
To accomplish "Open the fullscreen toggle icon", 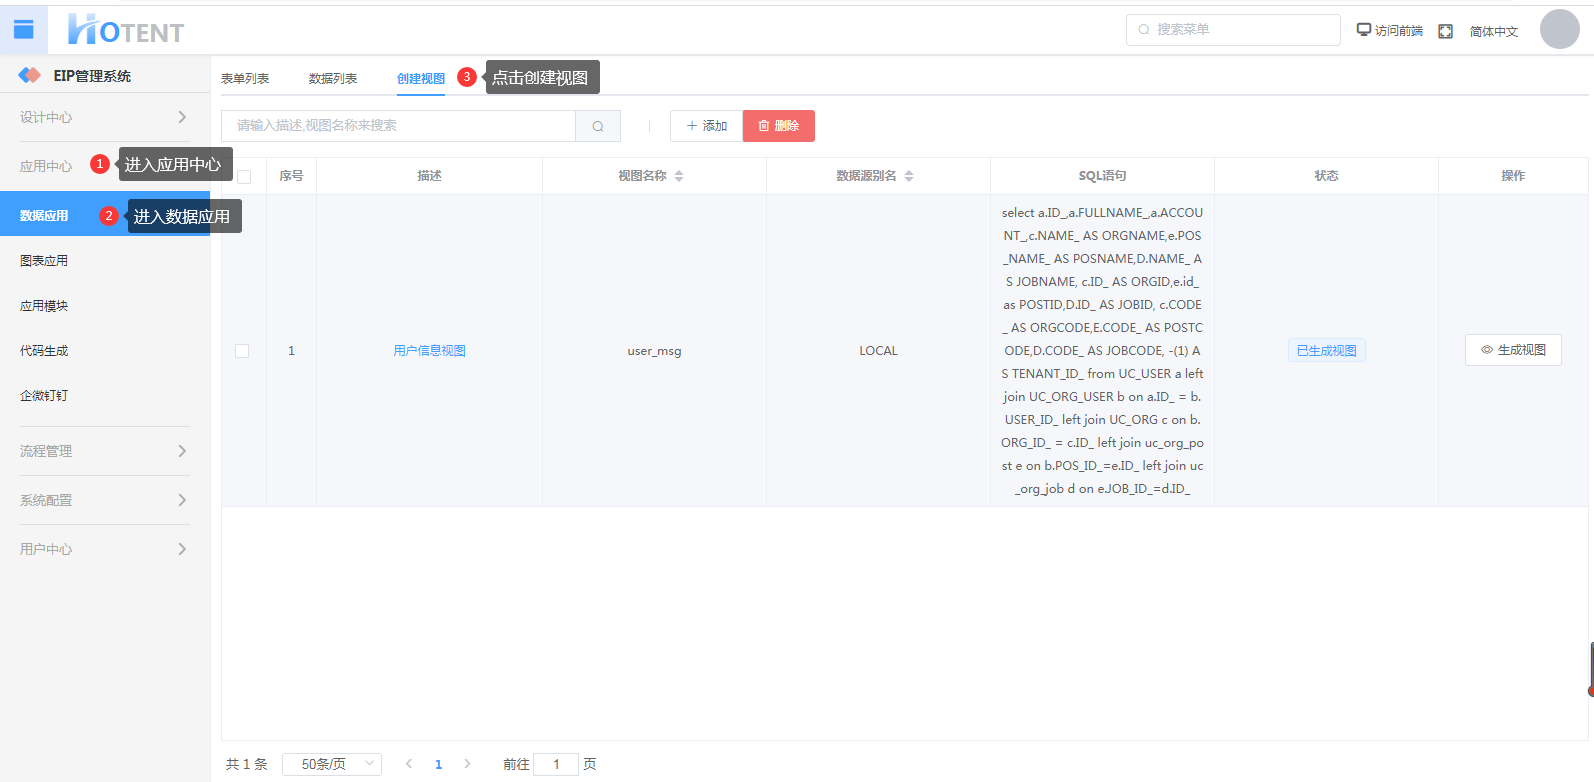I will tap(1445, 31).
